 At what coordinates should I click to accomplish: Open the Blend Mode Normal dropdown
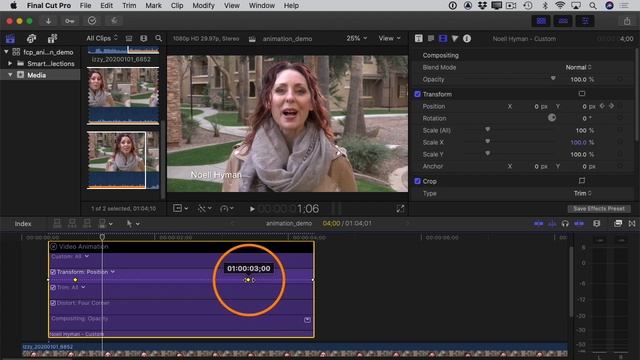pyautogui.click(x=578, y=67)
